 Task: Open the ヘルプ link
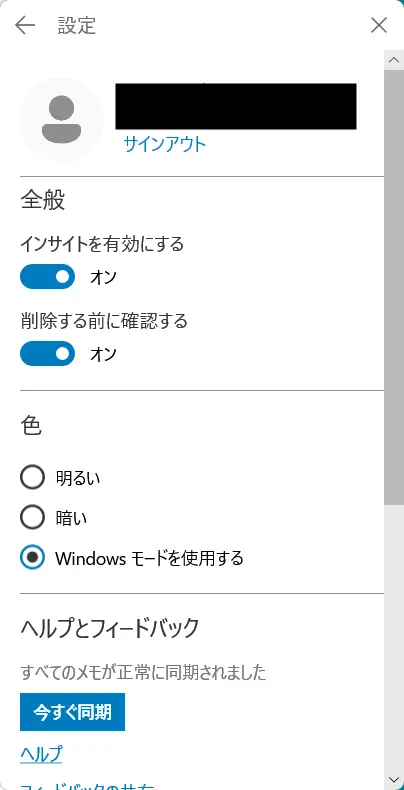tap(41, 754)
